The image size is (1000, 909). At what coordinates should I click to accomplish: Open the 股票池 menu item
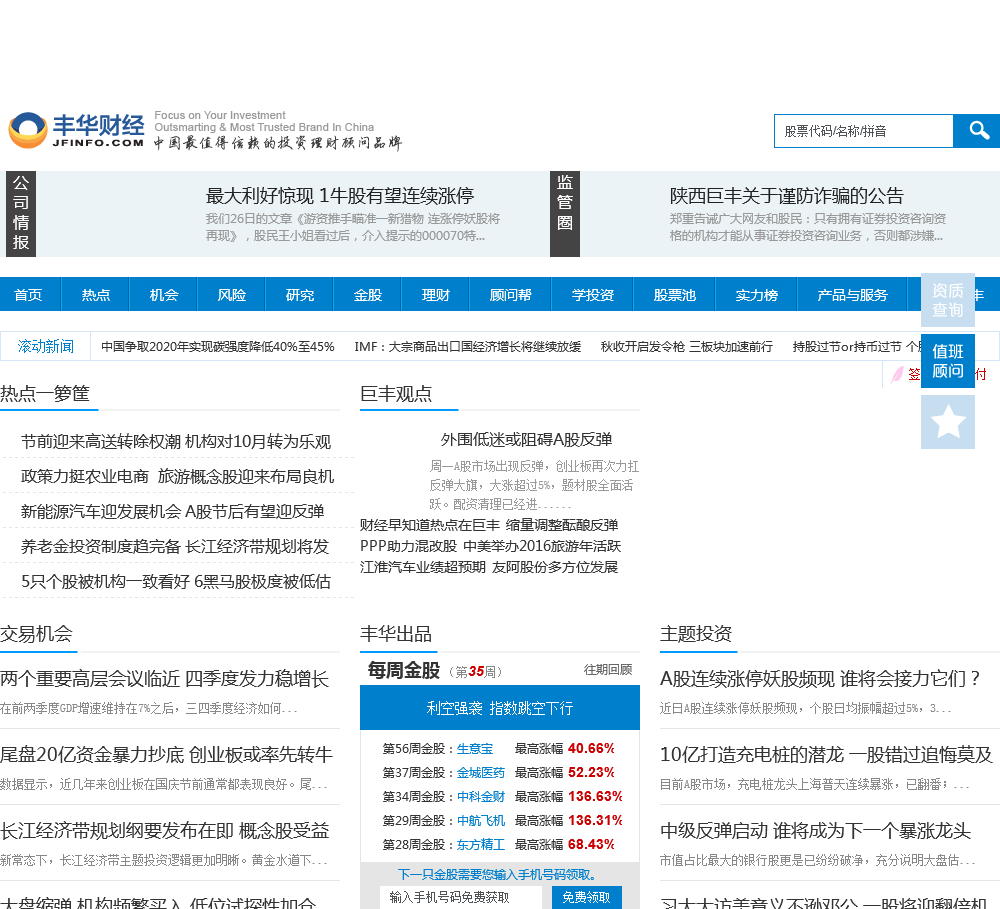(675, 295)
